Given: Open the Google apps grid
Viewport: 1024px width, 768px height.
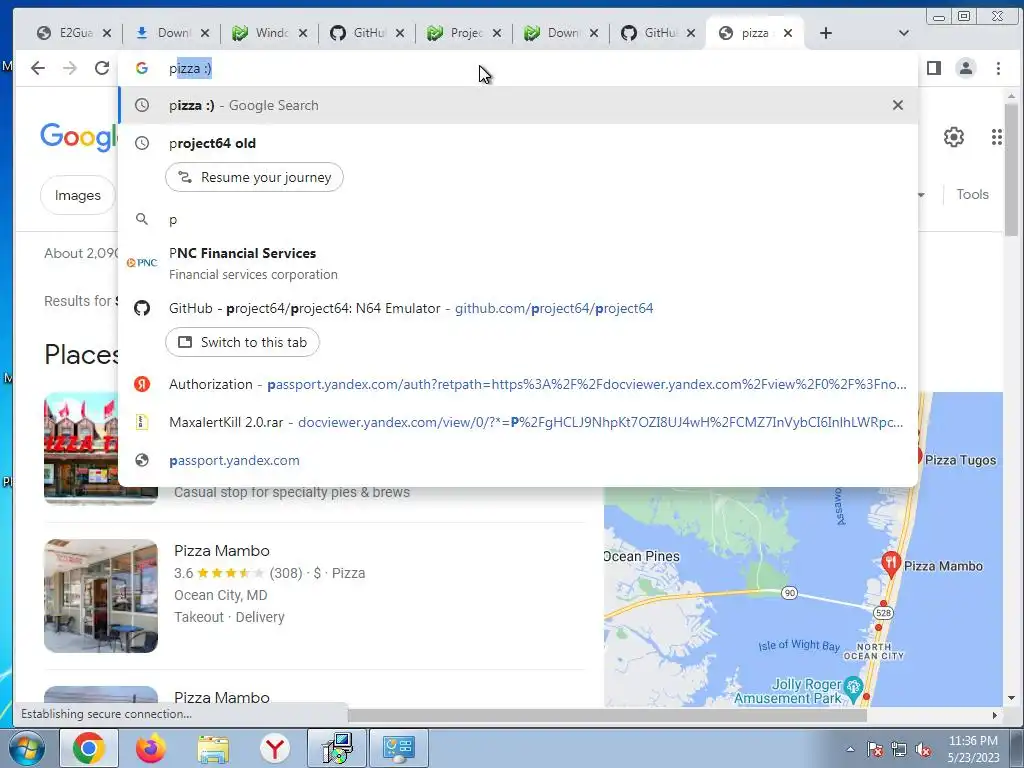Looking at the screenshot, I should click(997, 137).
